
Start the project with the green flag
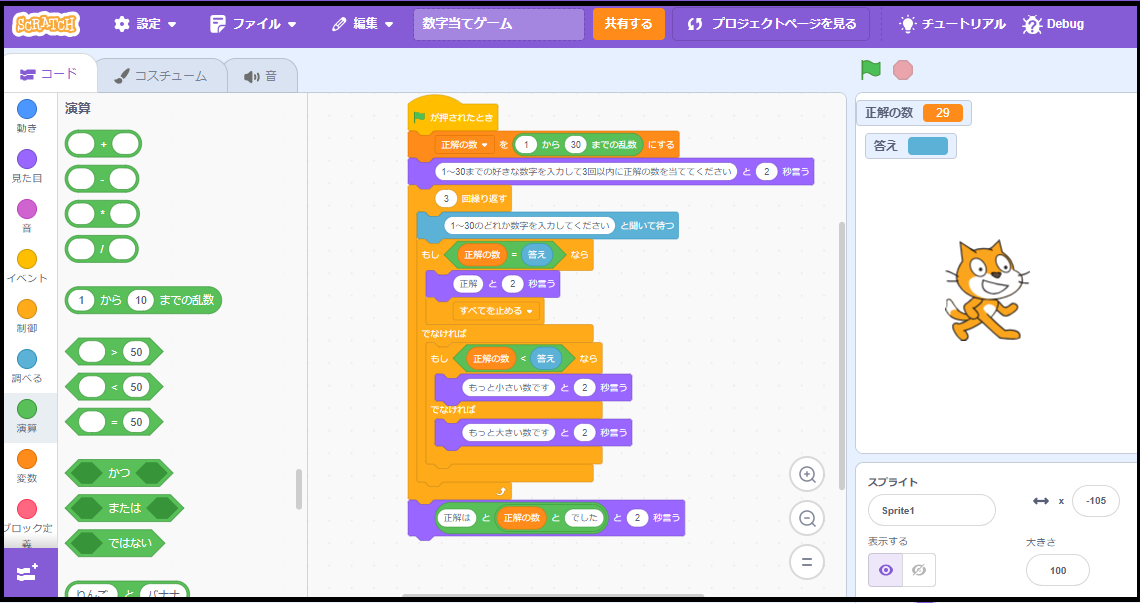click(870, 70)
